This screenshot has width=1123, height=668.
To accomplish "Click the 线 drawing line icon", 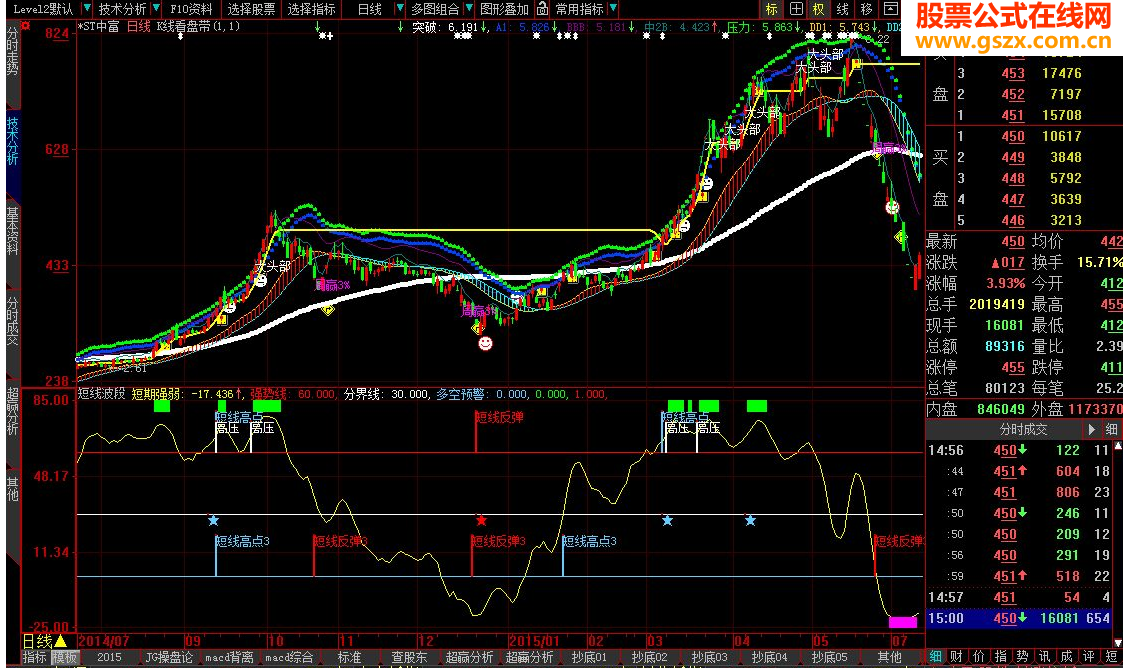I will click(842, 9).
